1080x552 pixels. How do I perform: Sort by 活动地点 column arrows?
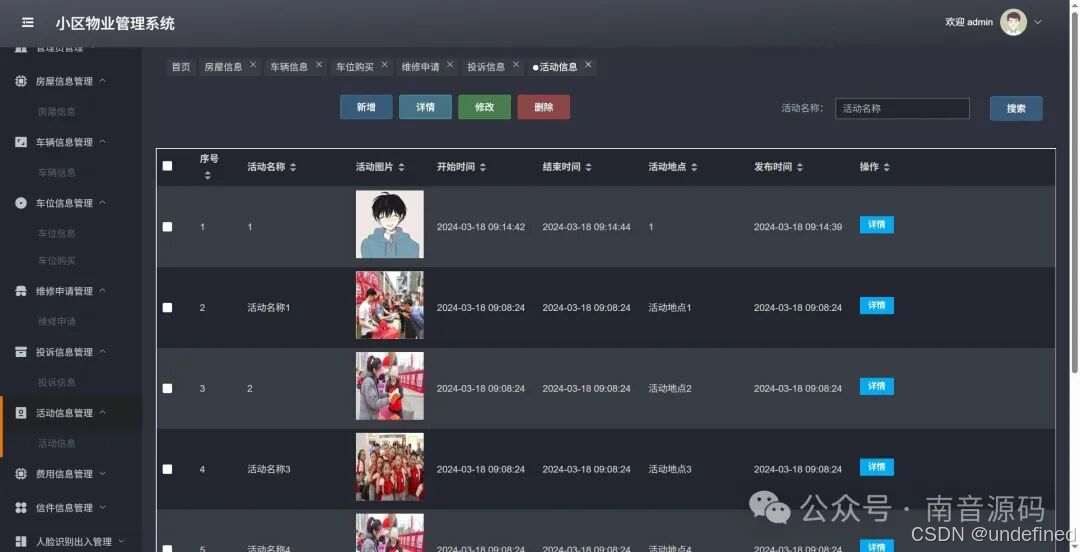[694, 167]
